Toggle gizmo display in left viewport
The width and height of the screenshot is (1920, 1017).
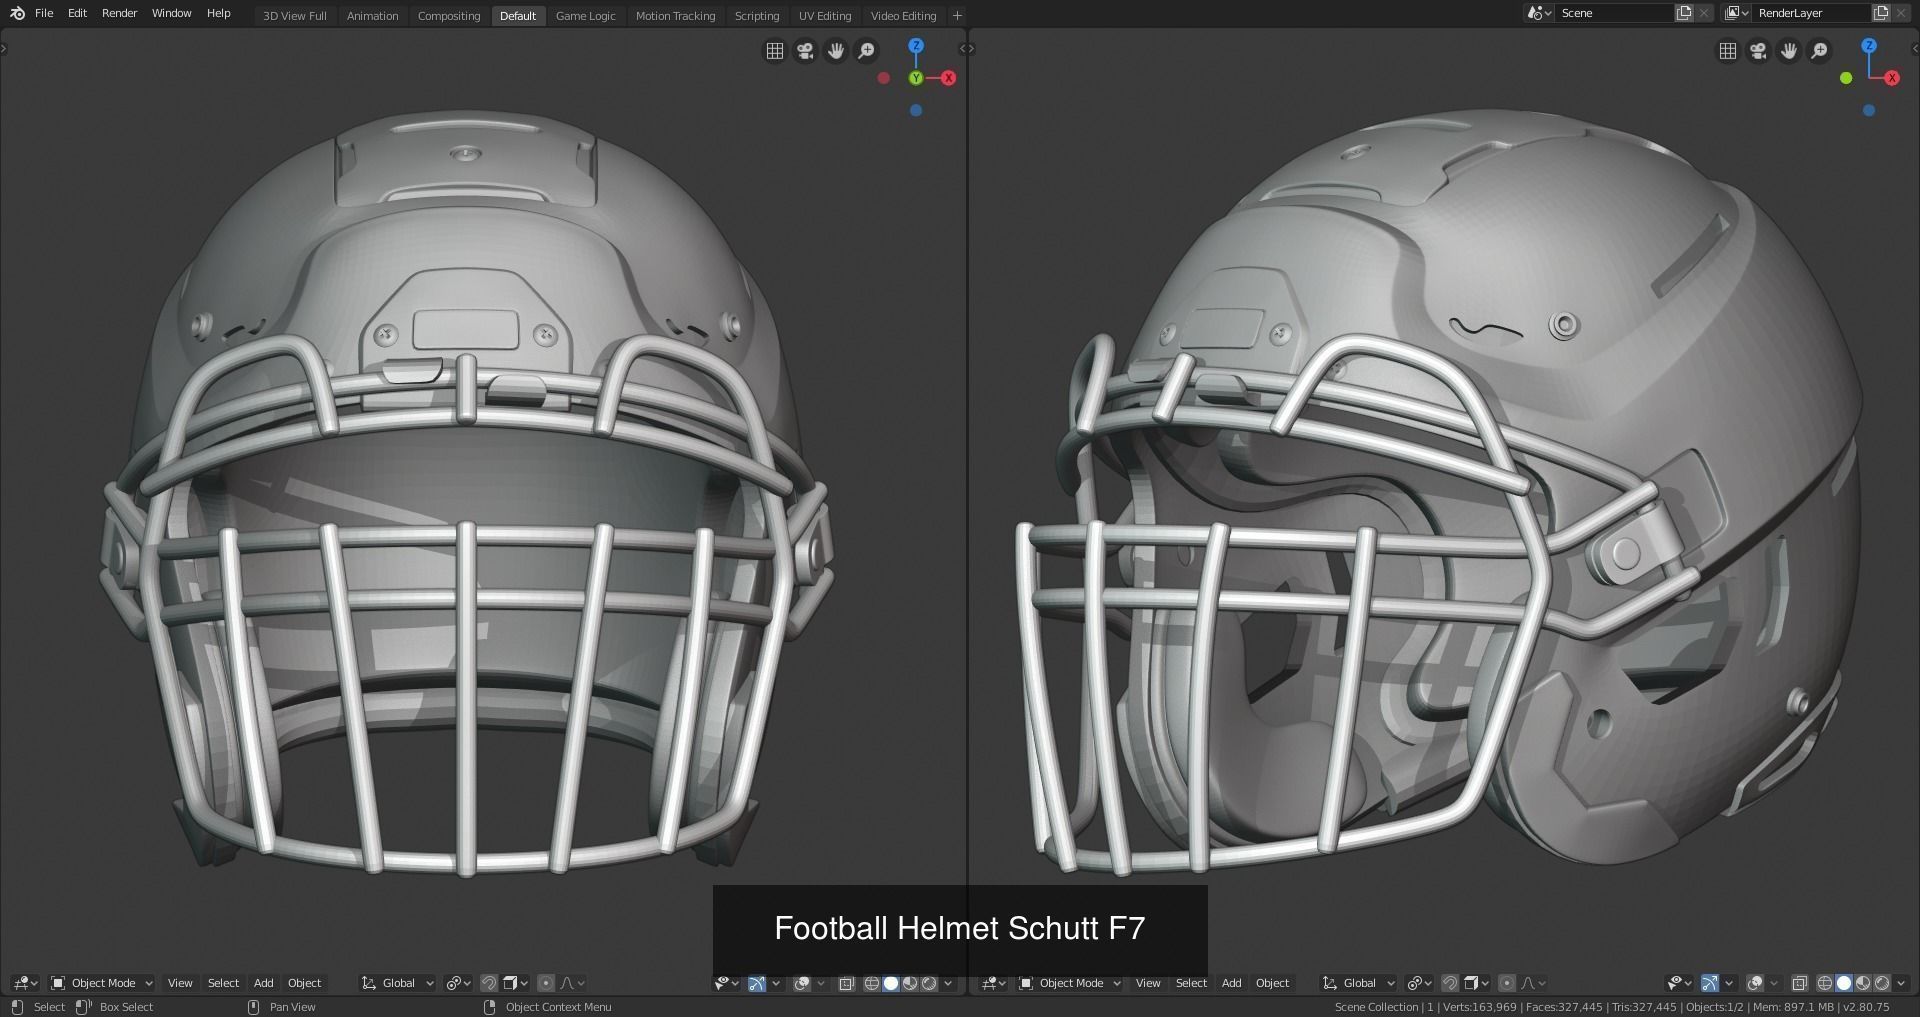coord(757,983)
